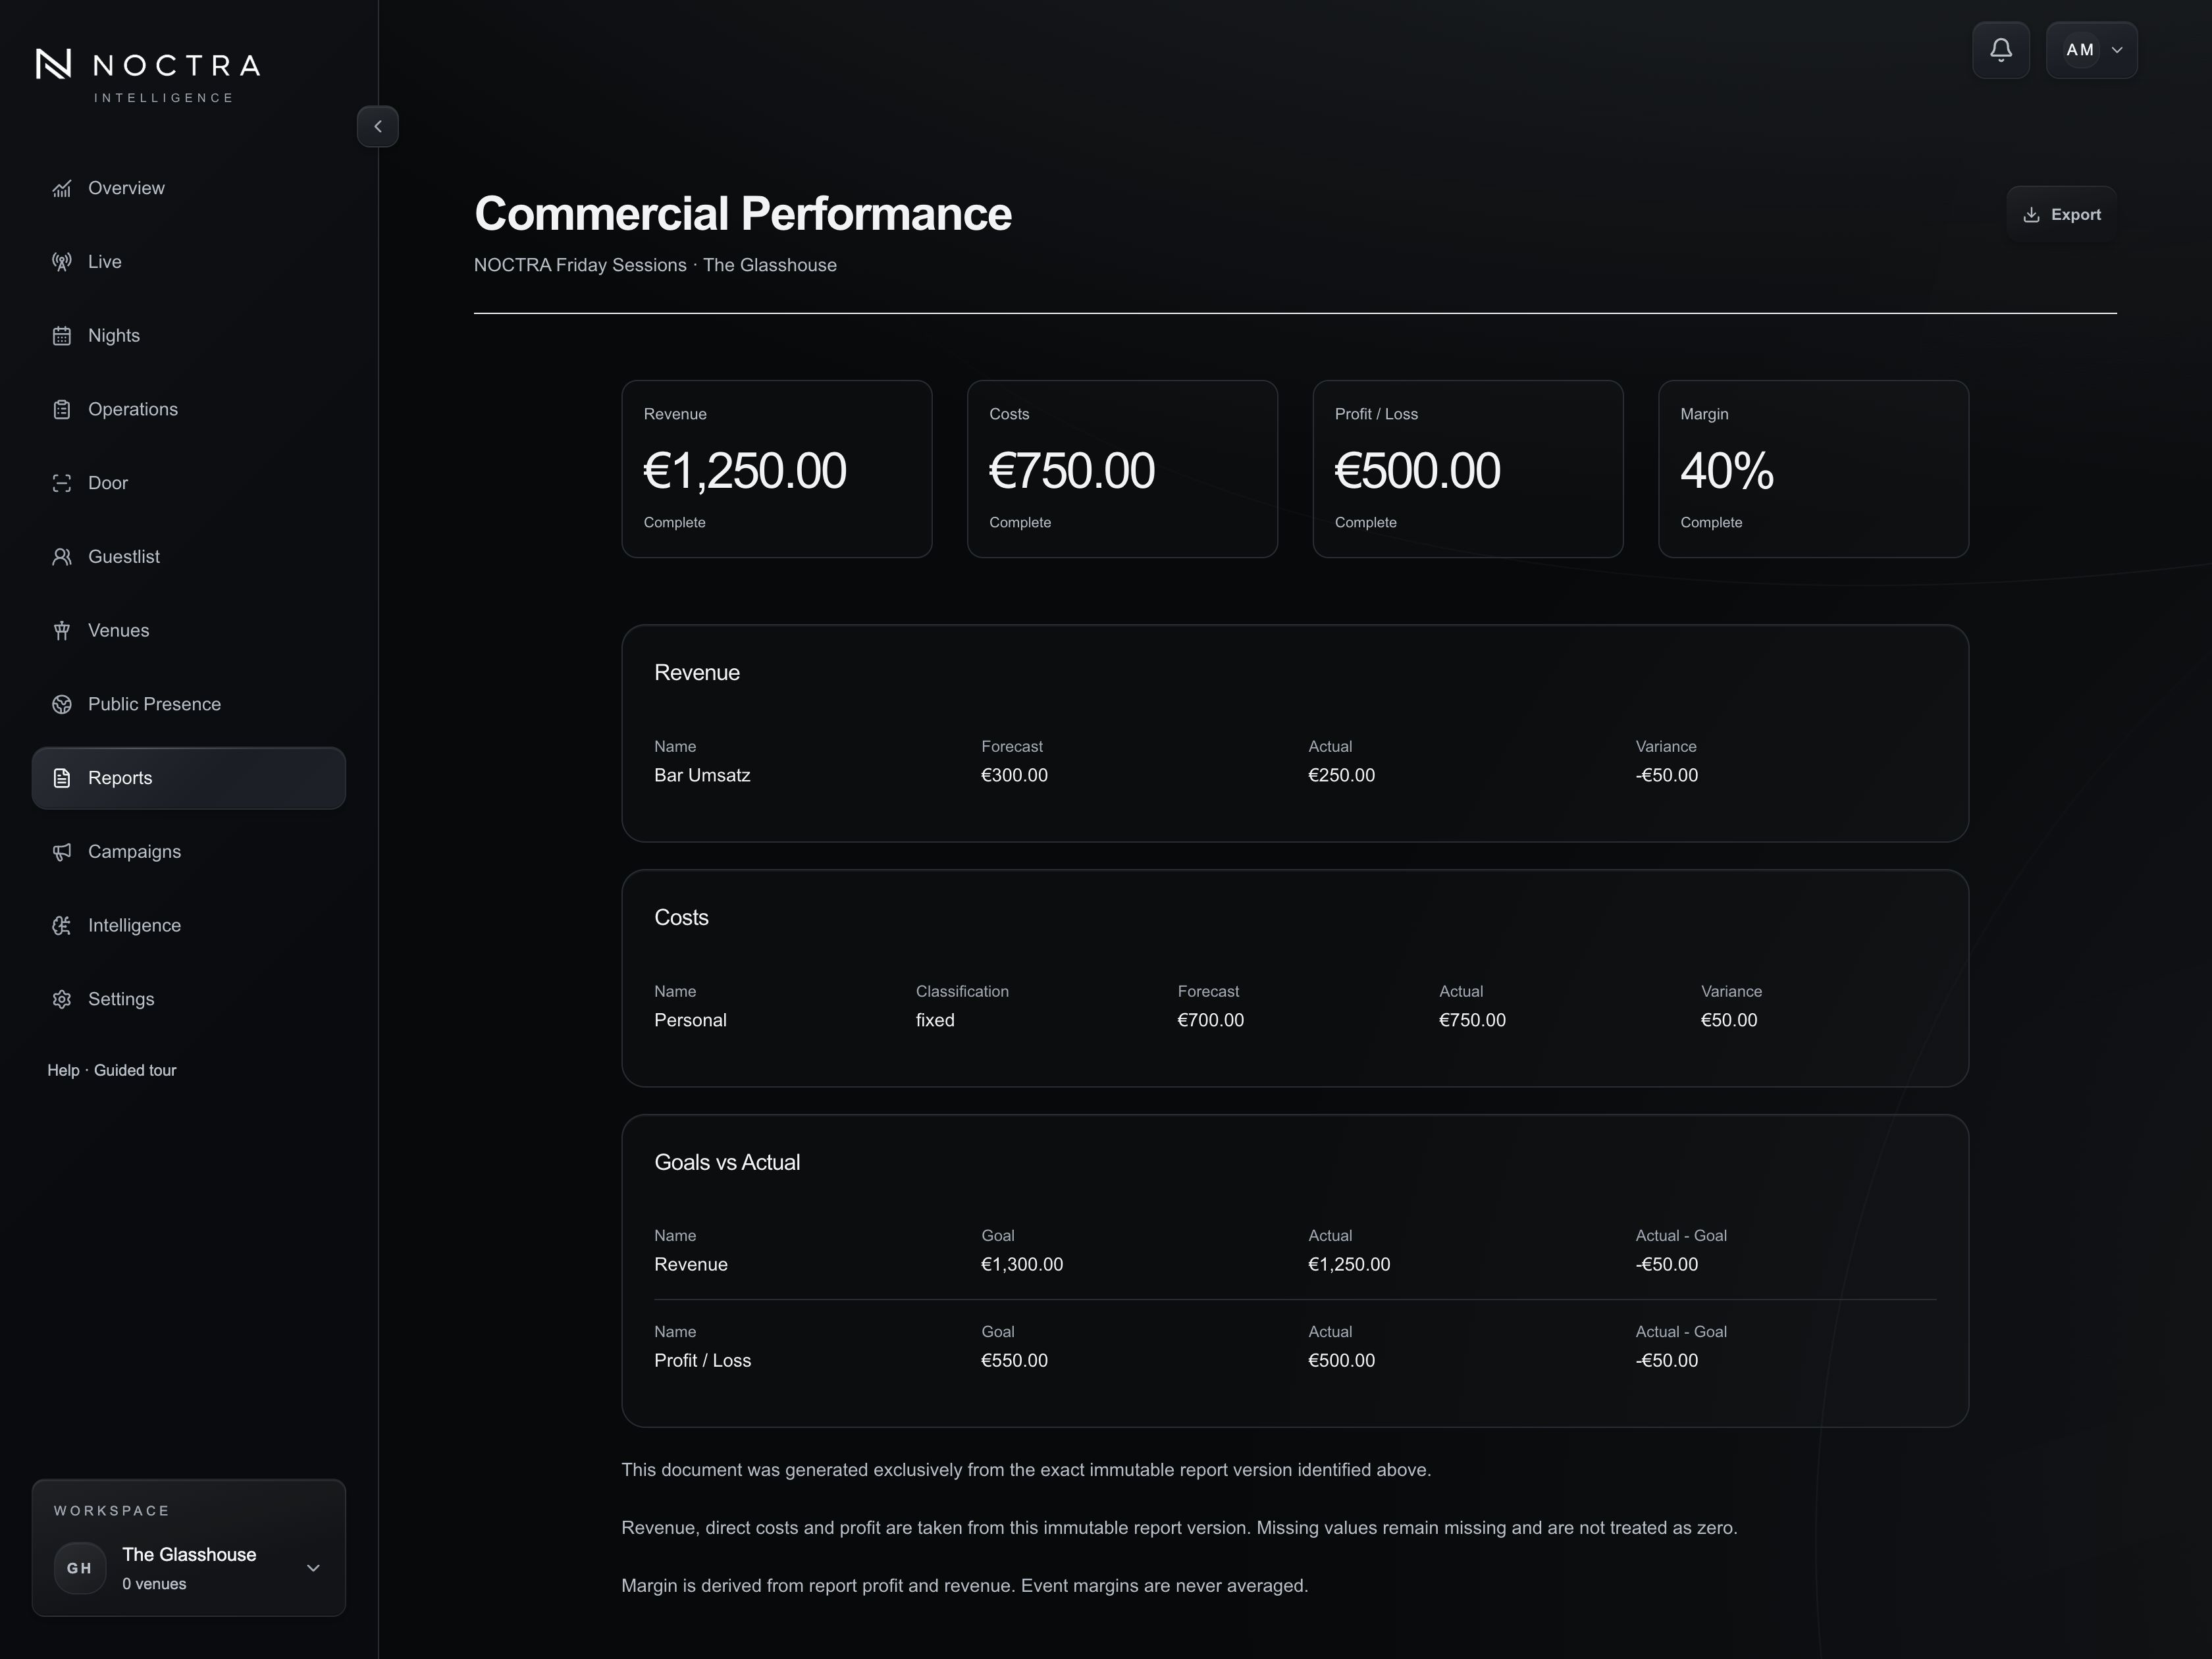Click Profit / Loss goal €550.00

pyautogui.click(x=1014, y=1360)
